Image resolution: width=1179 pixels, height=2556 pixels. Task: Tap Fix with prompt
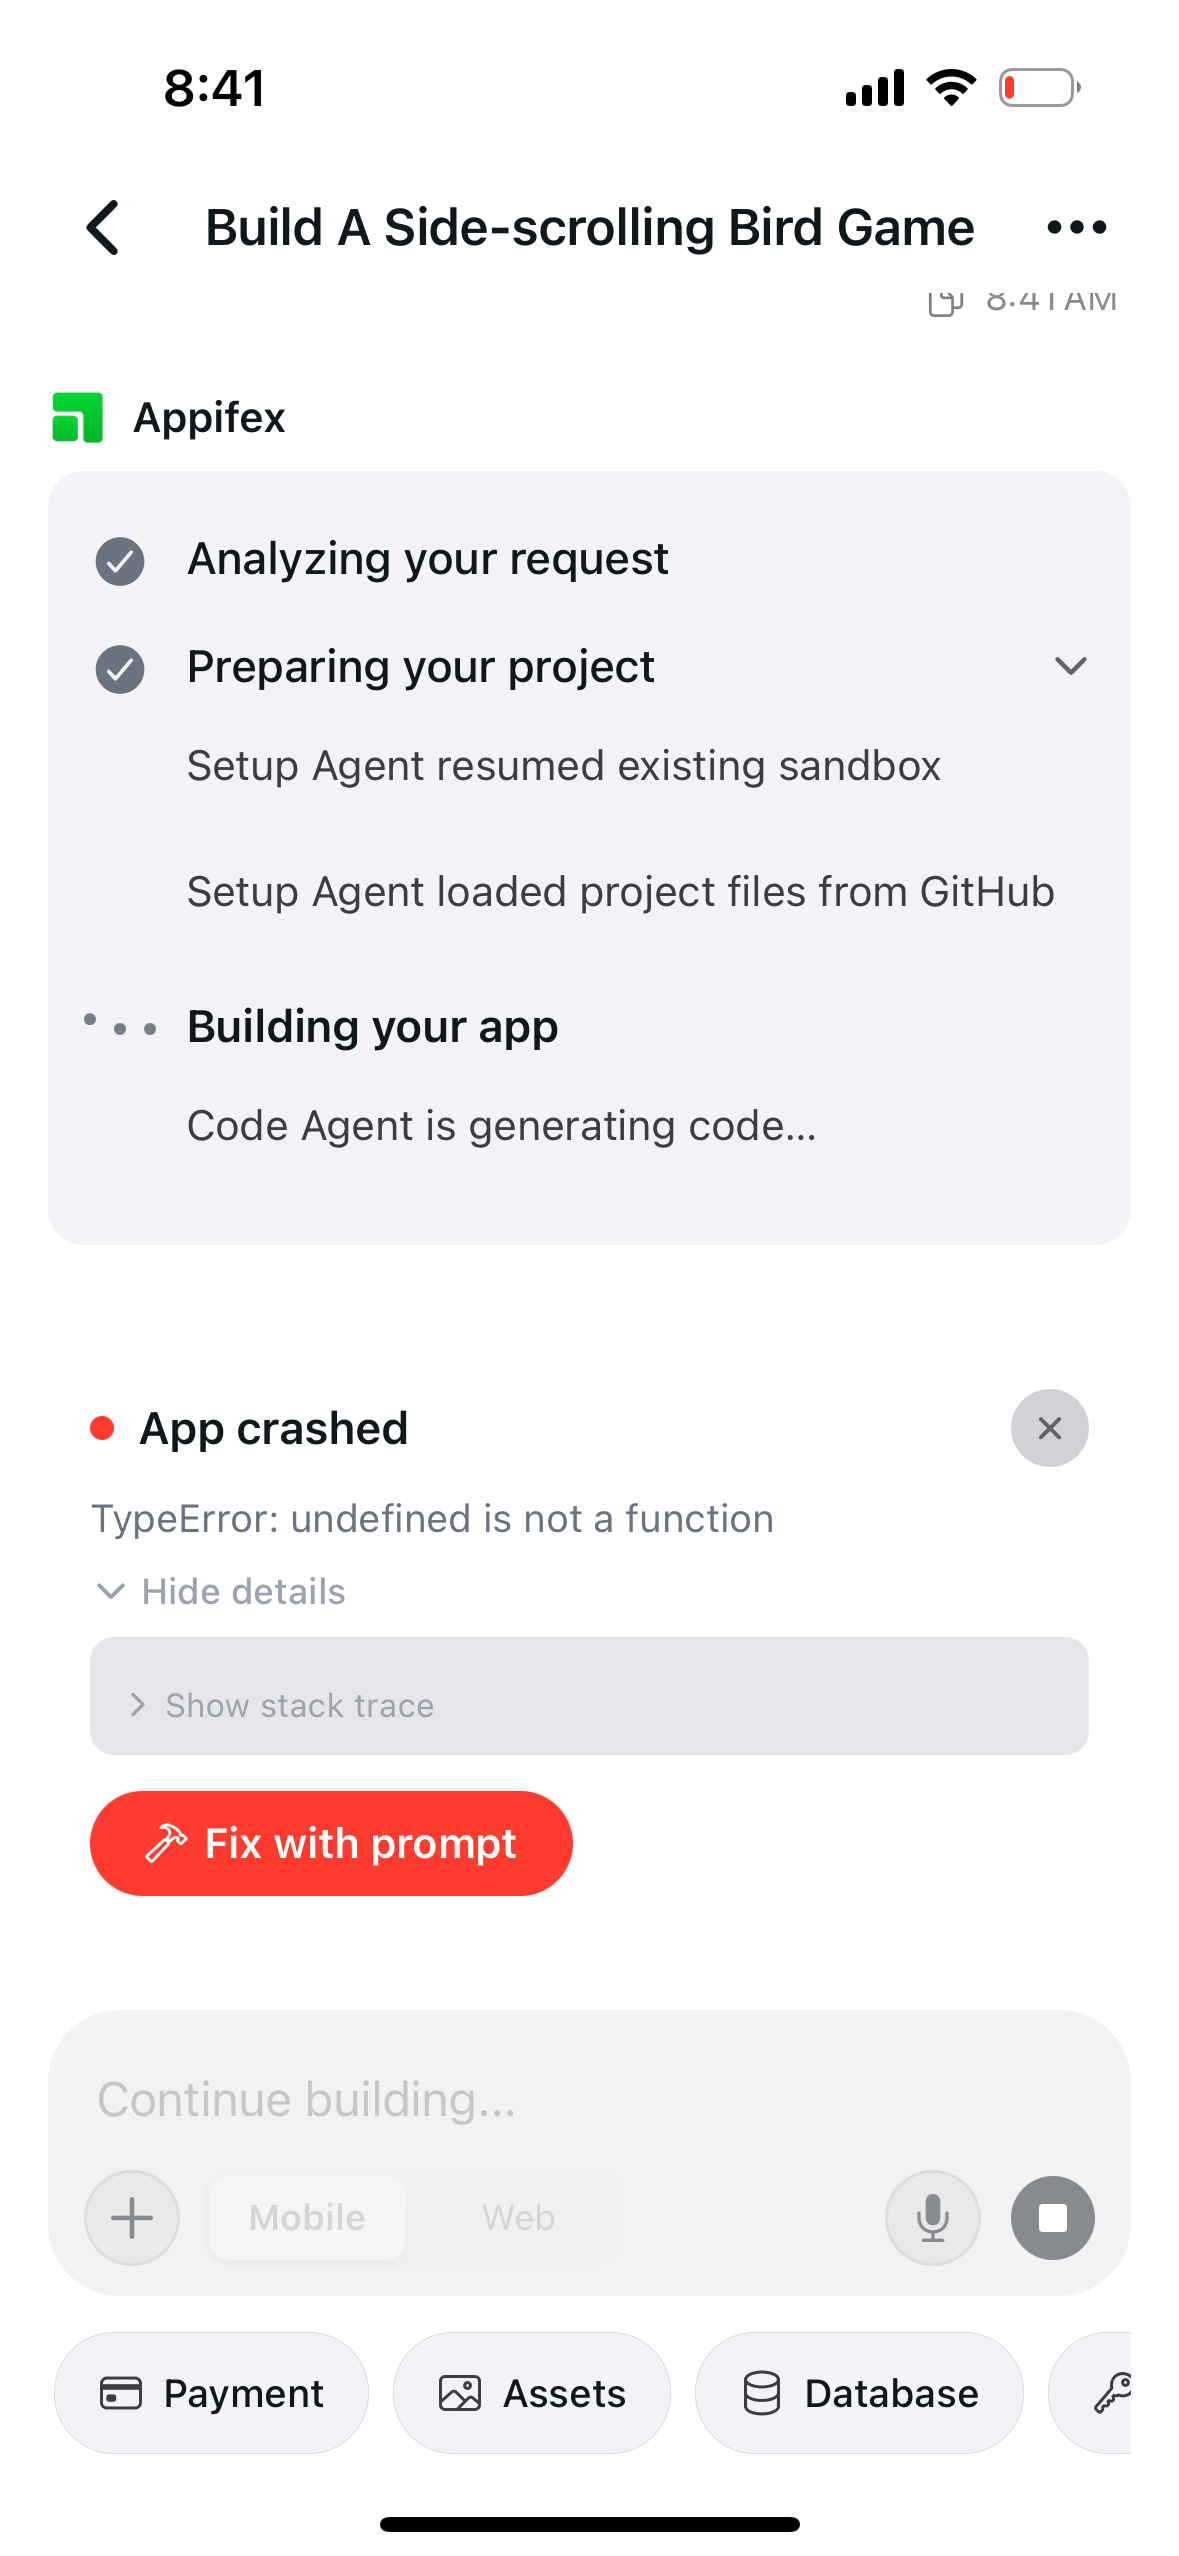click(331, 1843)
